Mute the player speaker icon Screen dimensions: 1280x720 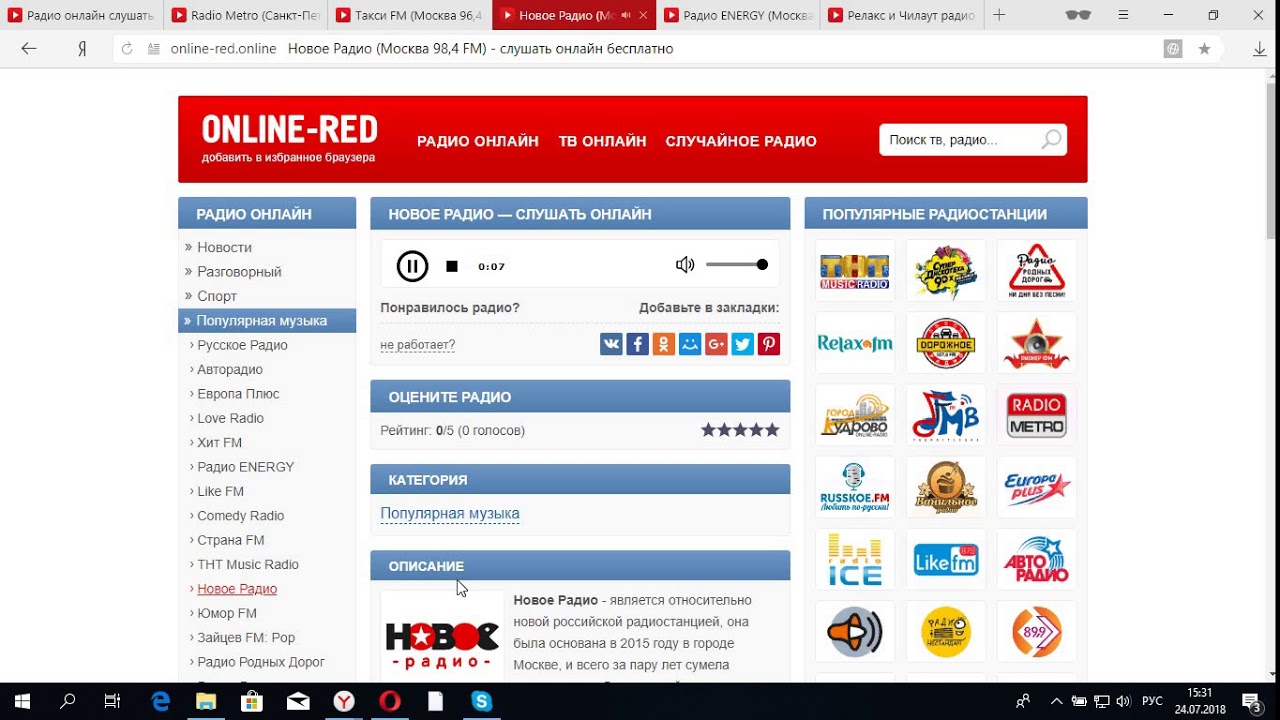point(685,265)
